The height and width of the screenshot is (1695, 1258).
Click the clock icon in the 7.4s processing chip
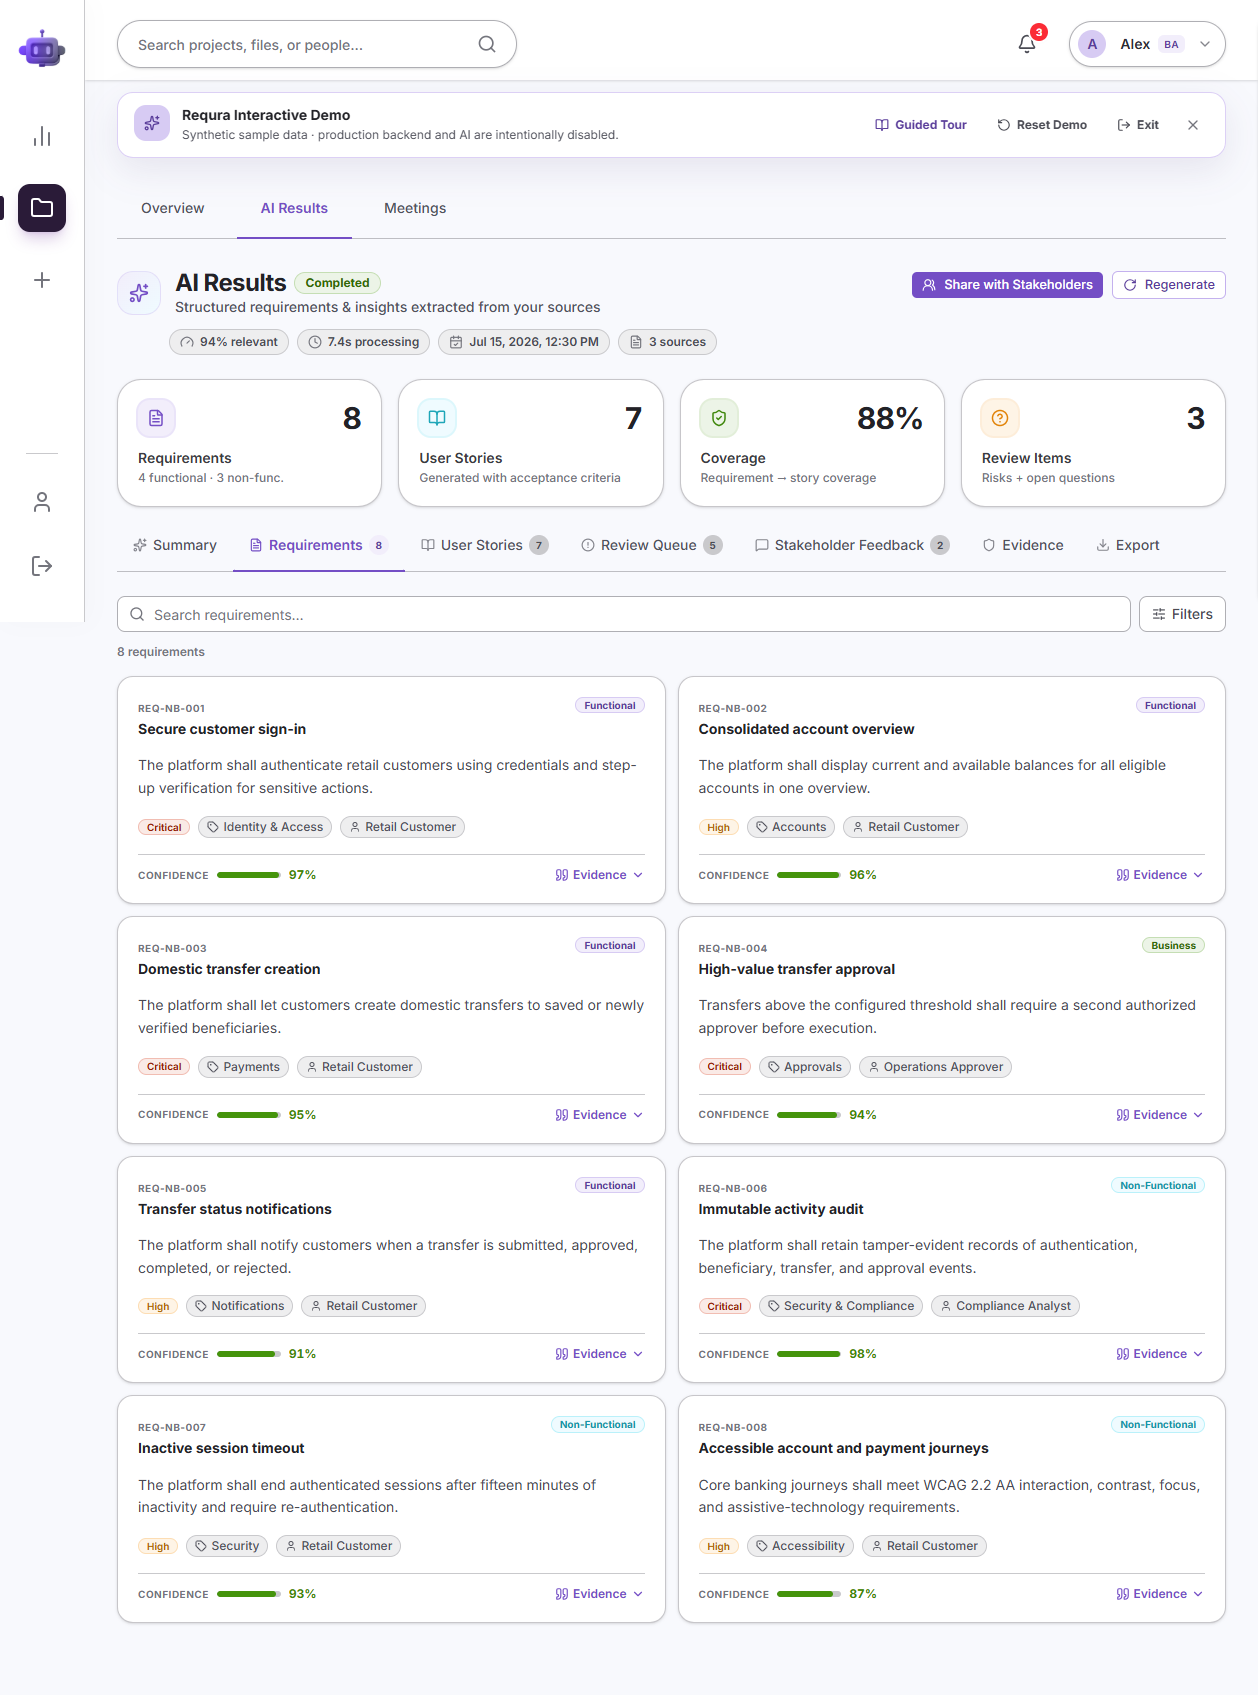coord(315,342)
